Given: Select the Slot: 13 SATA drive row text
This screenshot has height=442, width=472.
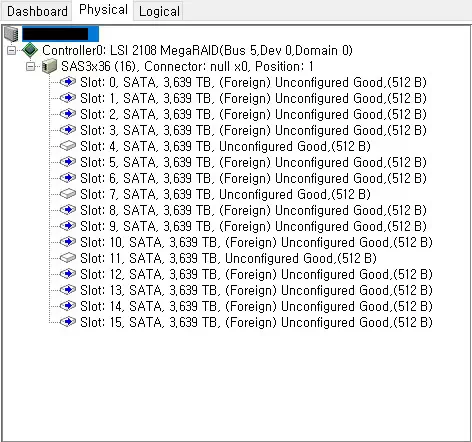Looking at the screenshot, I should [256, 290].
